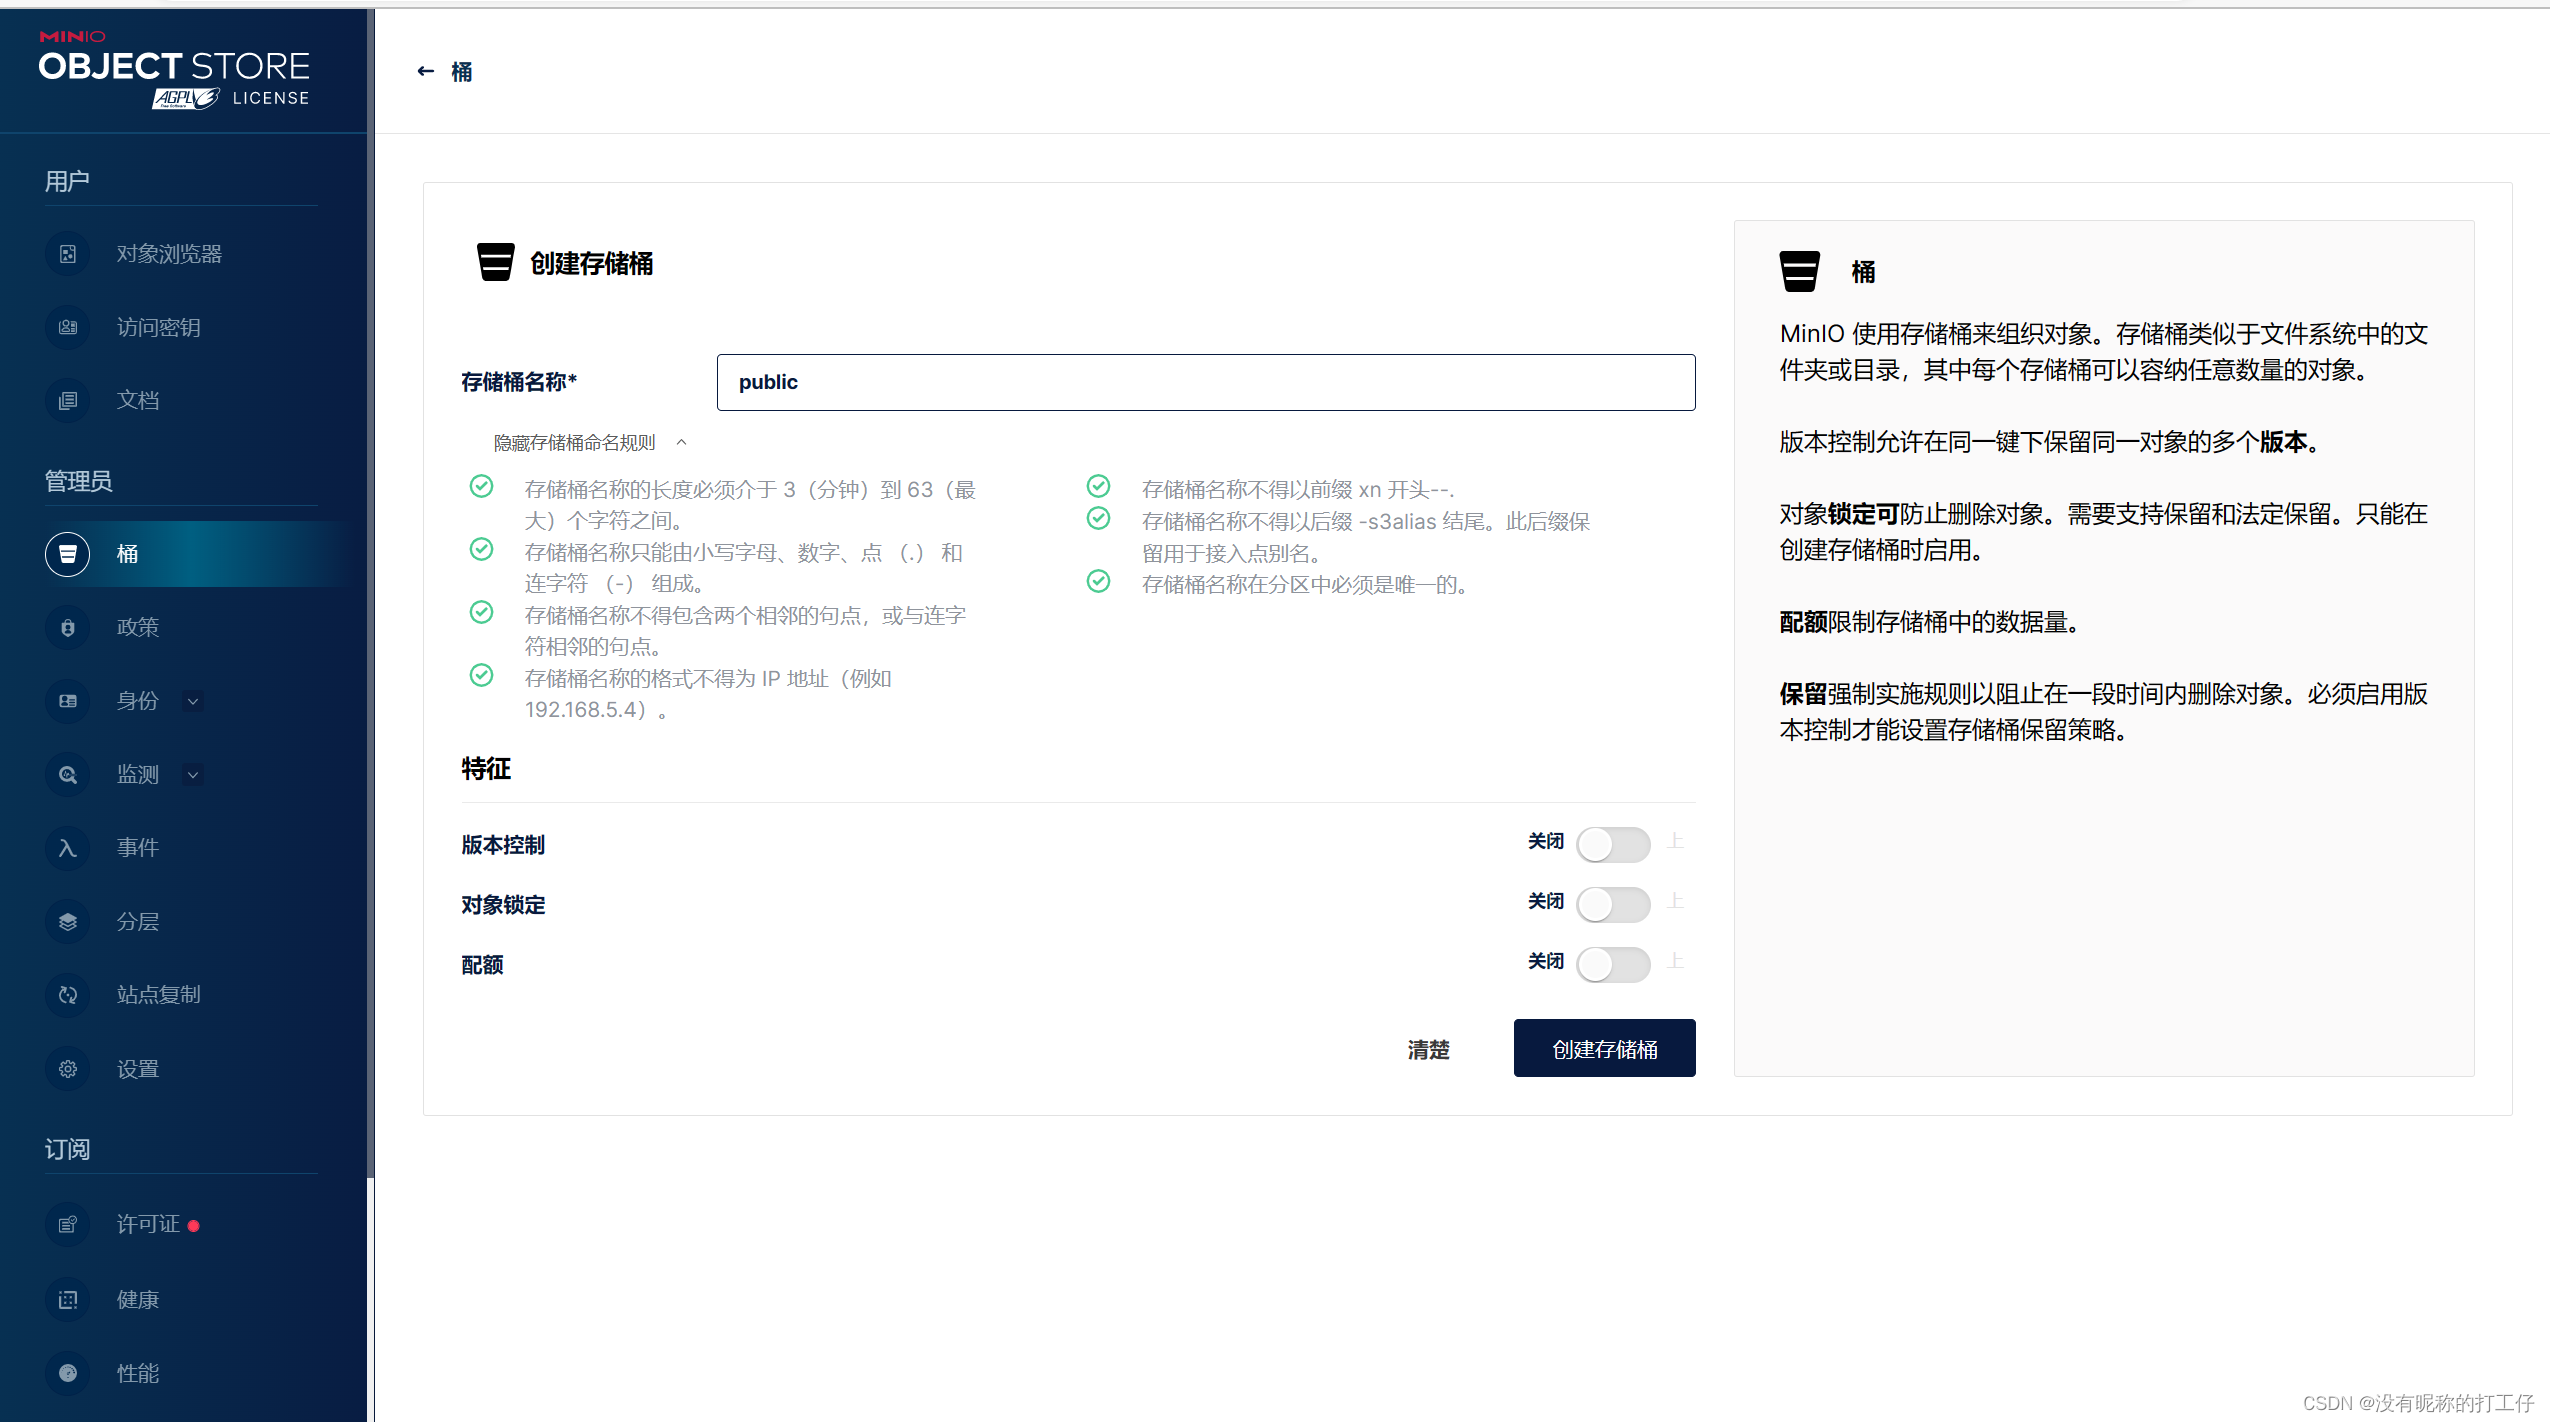2550x1422 pixels.
Task: Click the Documentation (文档) icon
Action: [x=68, y=400]
